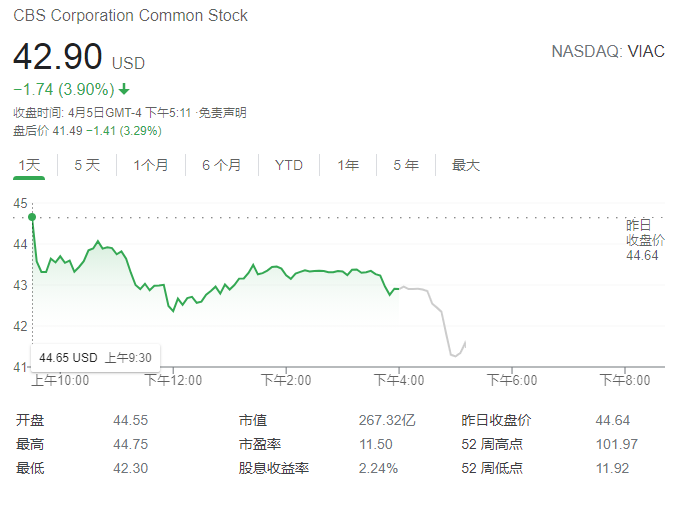This screenshot has width=679, height=509.
Task: Open the 免责声明 disclaimer link
Action: (x=223, y=113)
